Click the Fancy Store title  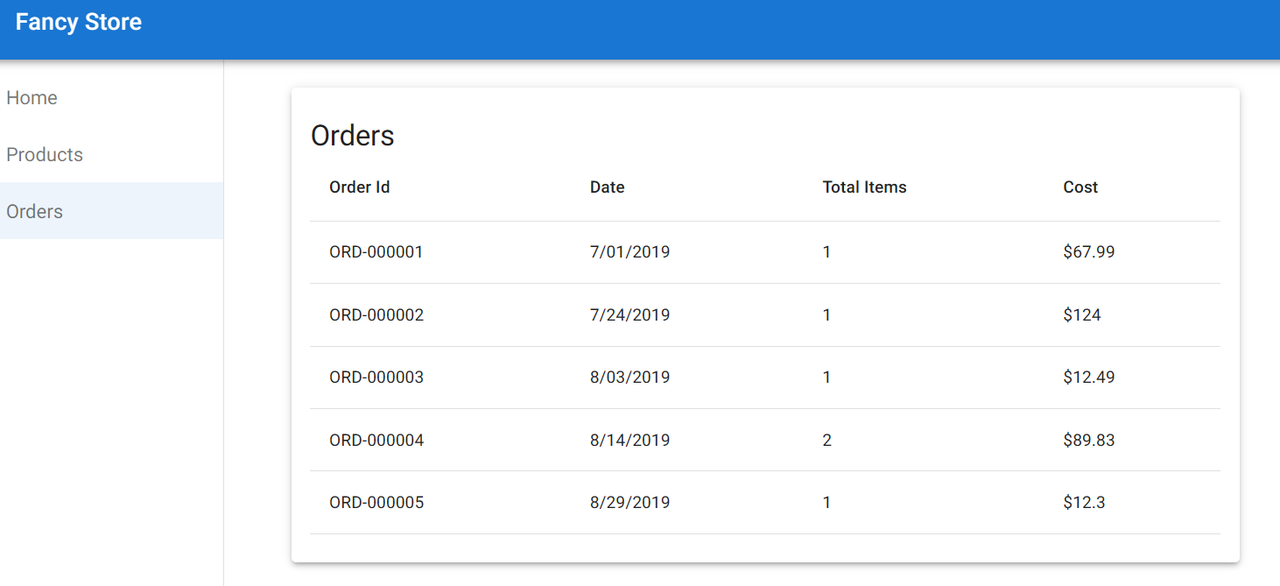click(79, 22)
